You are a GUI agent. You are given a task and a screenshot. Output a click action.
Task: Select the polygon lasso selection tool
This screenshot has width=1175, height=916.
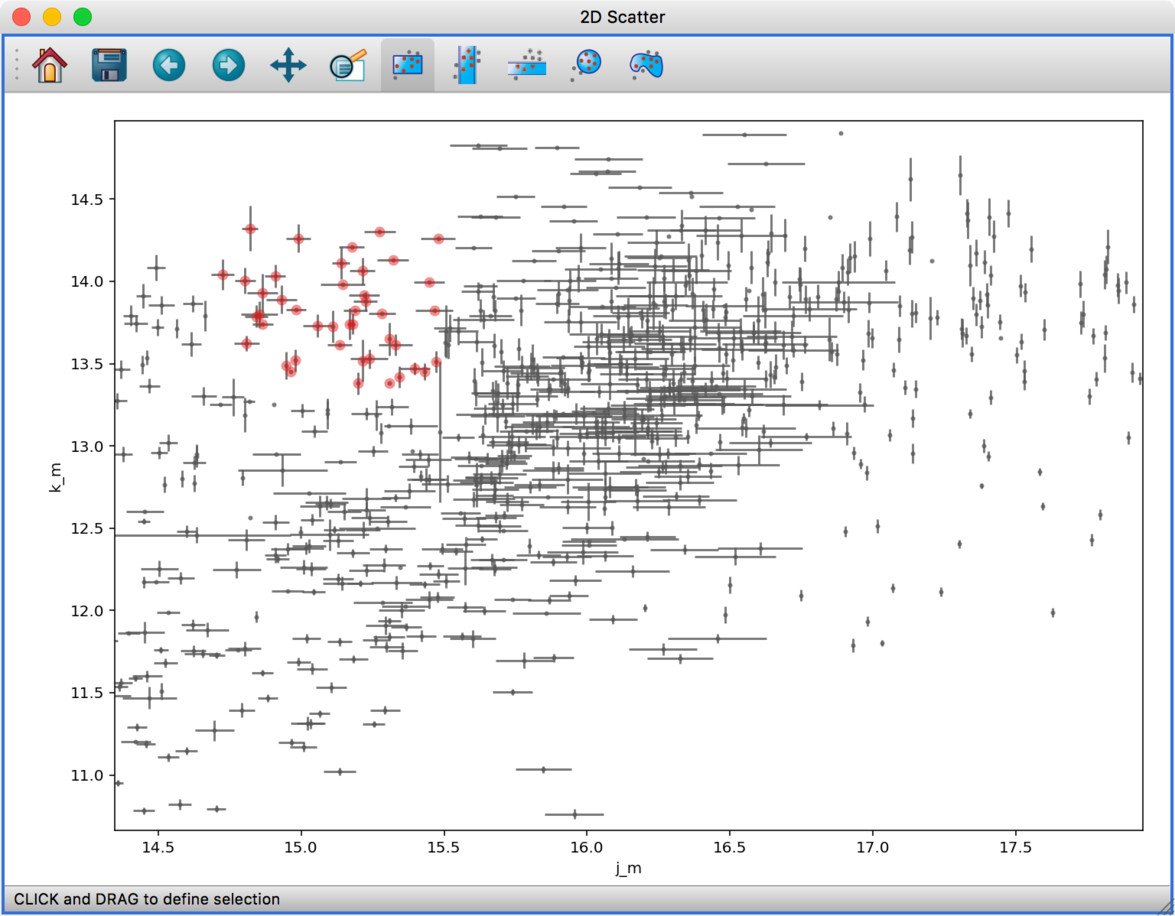tap(646, 65)
